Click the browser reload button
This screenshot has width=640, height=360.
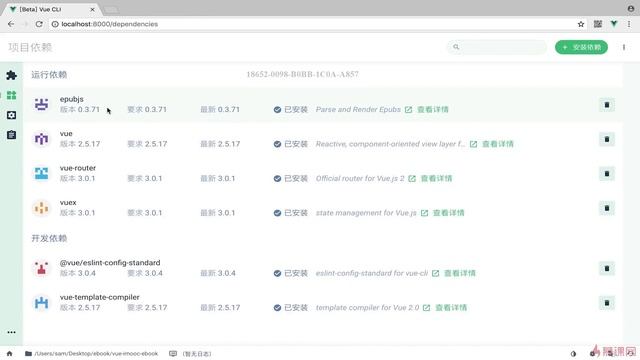39,24
